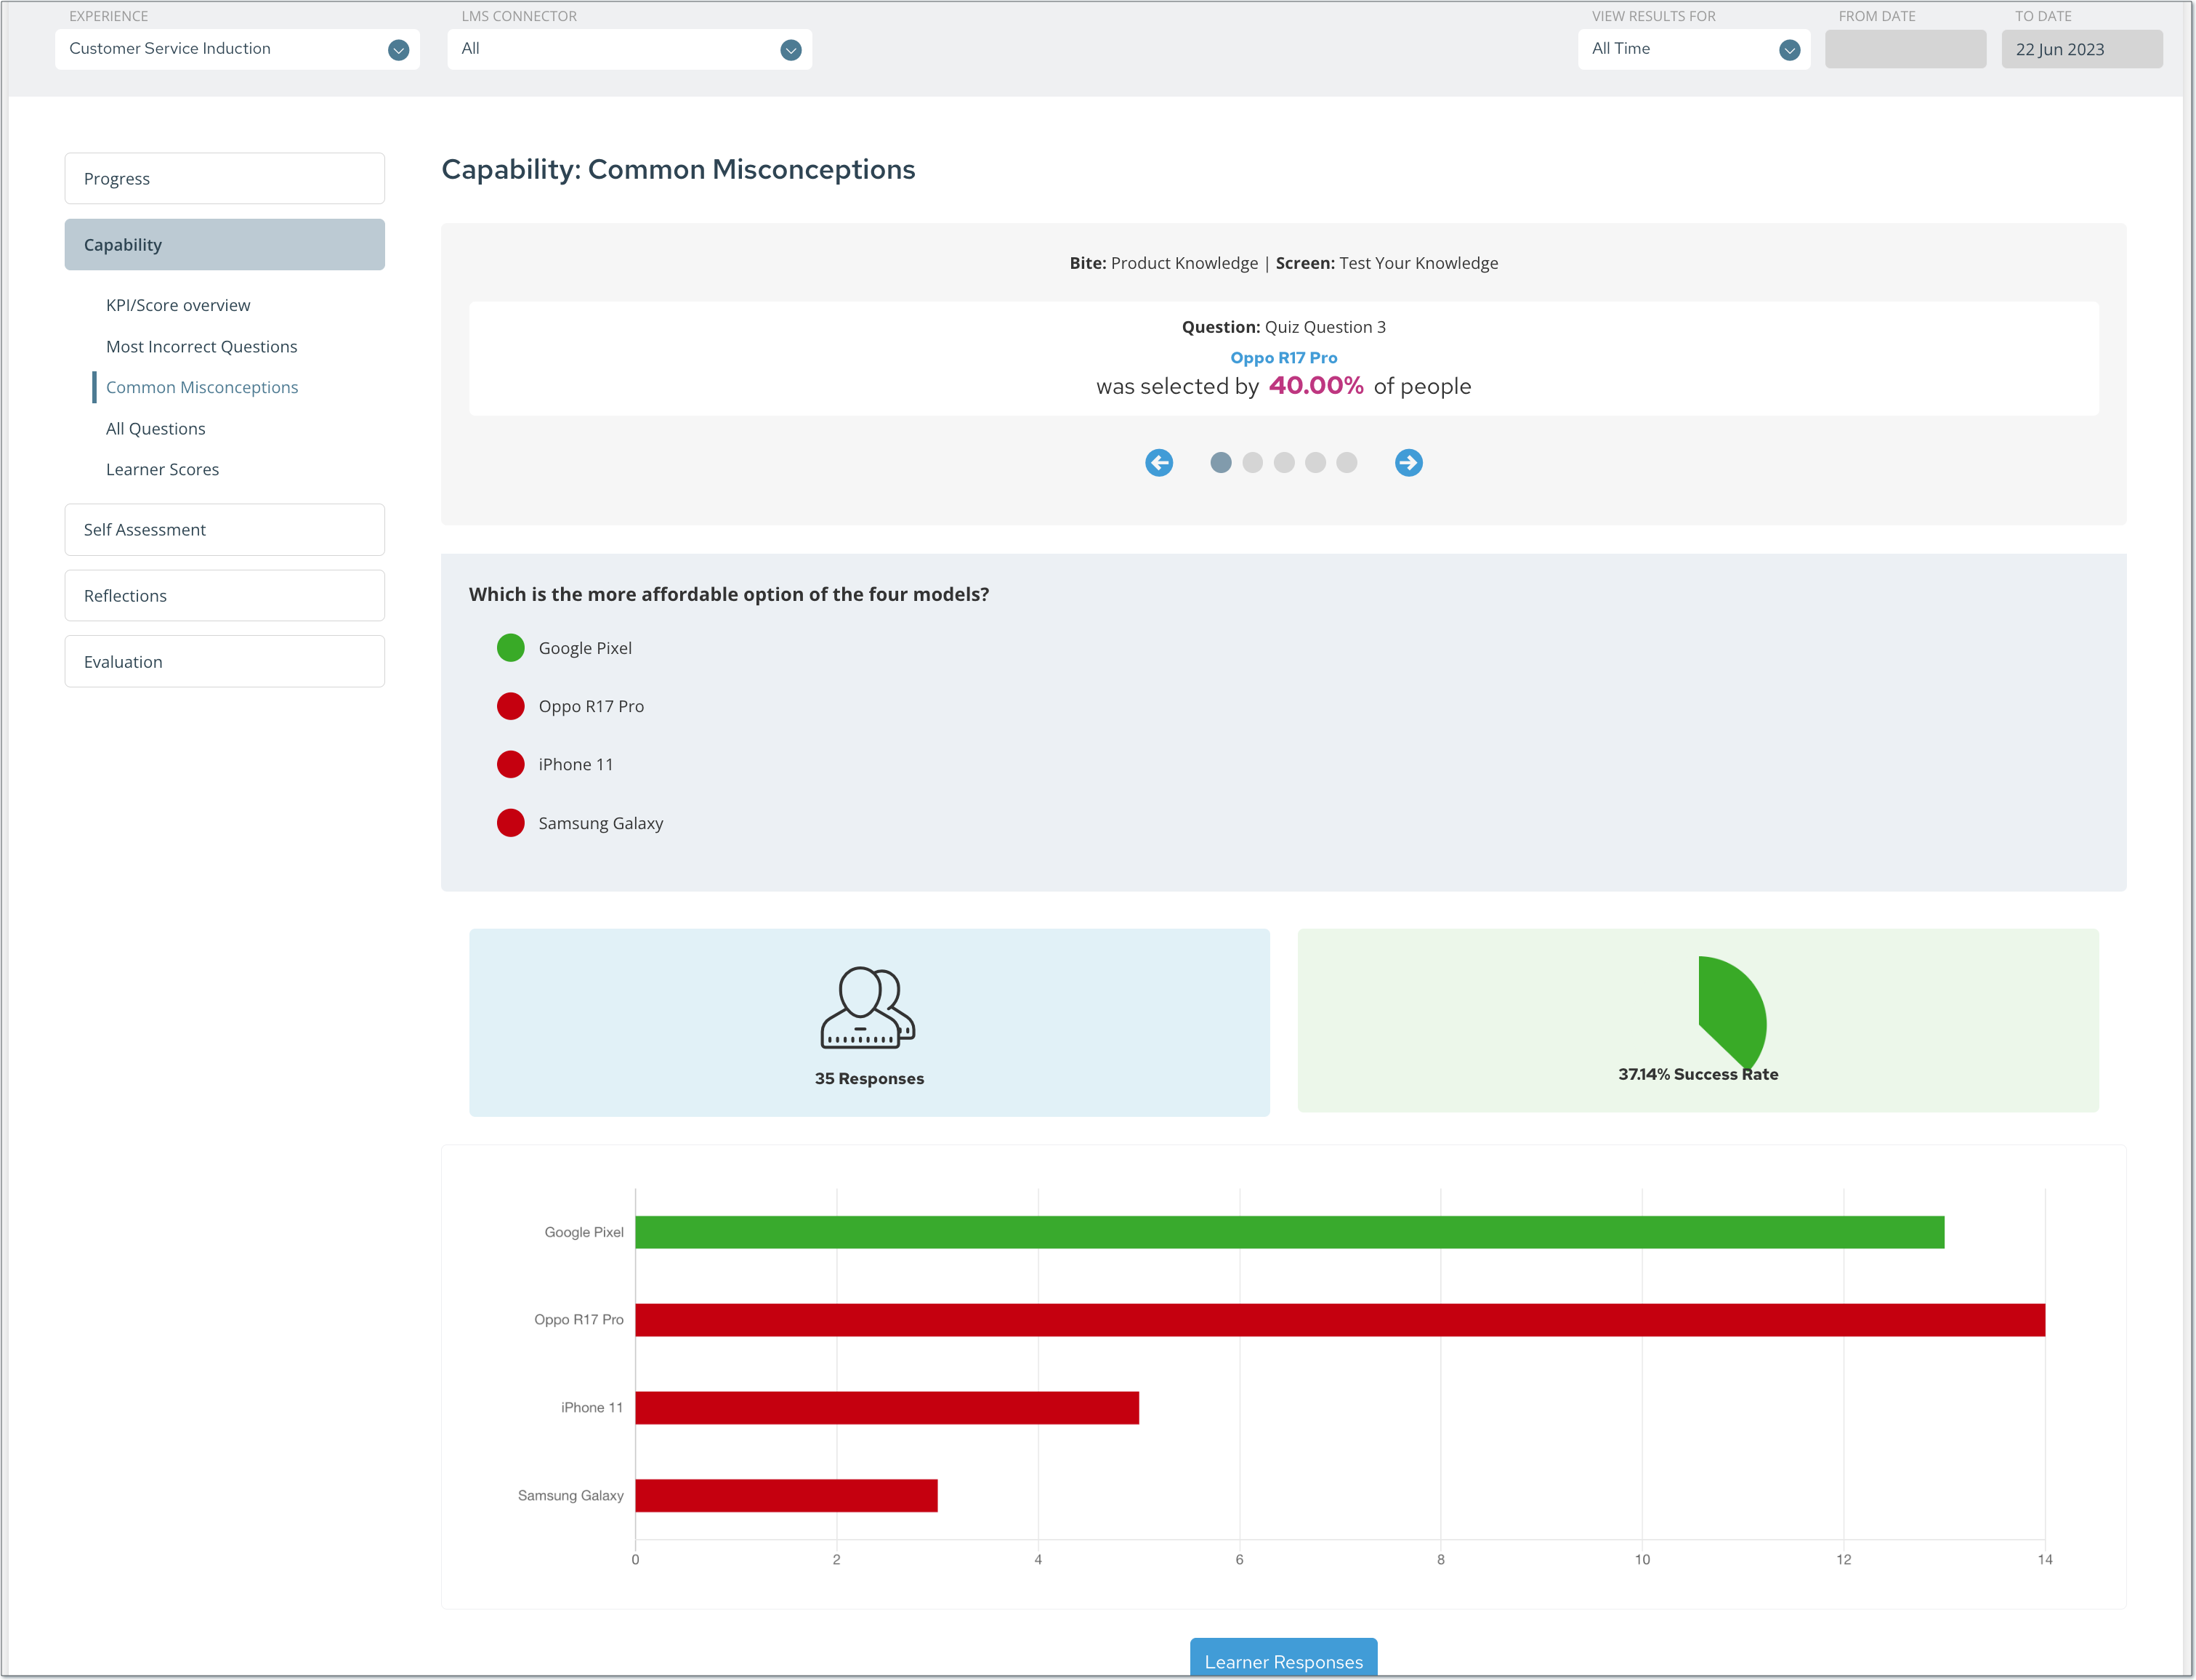Viewport: 2196px width, 1680px height.
Task: Expand the Reflections section
Action: pyautogui.click(x=224, y=595)
